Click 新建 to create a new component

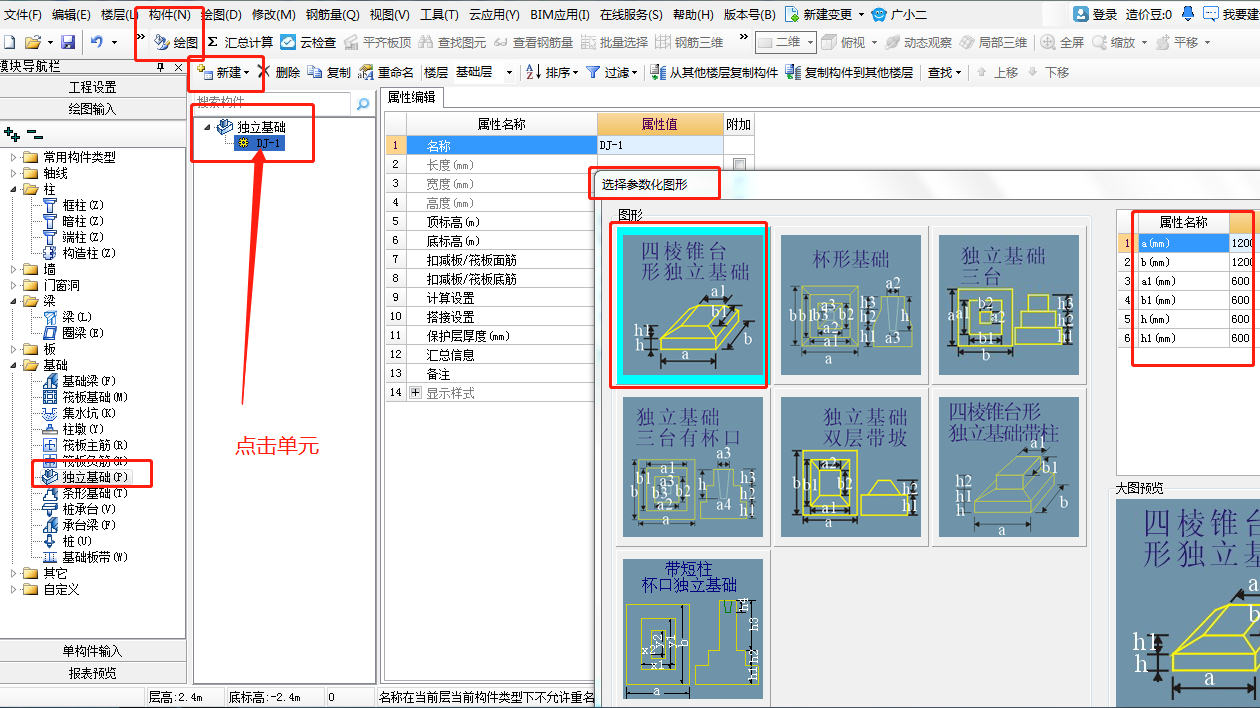(223, 73)
